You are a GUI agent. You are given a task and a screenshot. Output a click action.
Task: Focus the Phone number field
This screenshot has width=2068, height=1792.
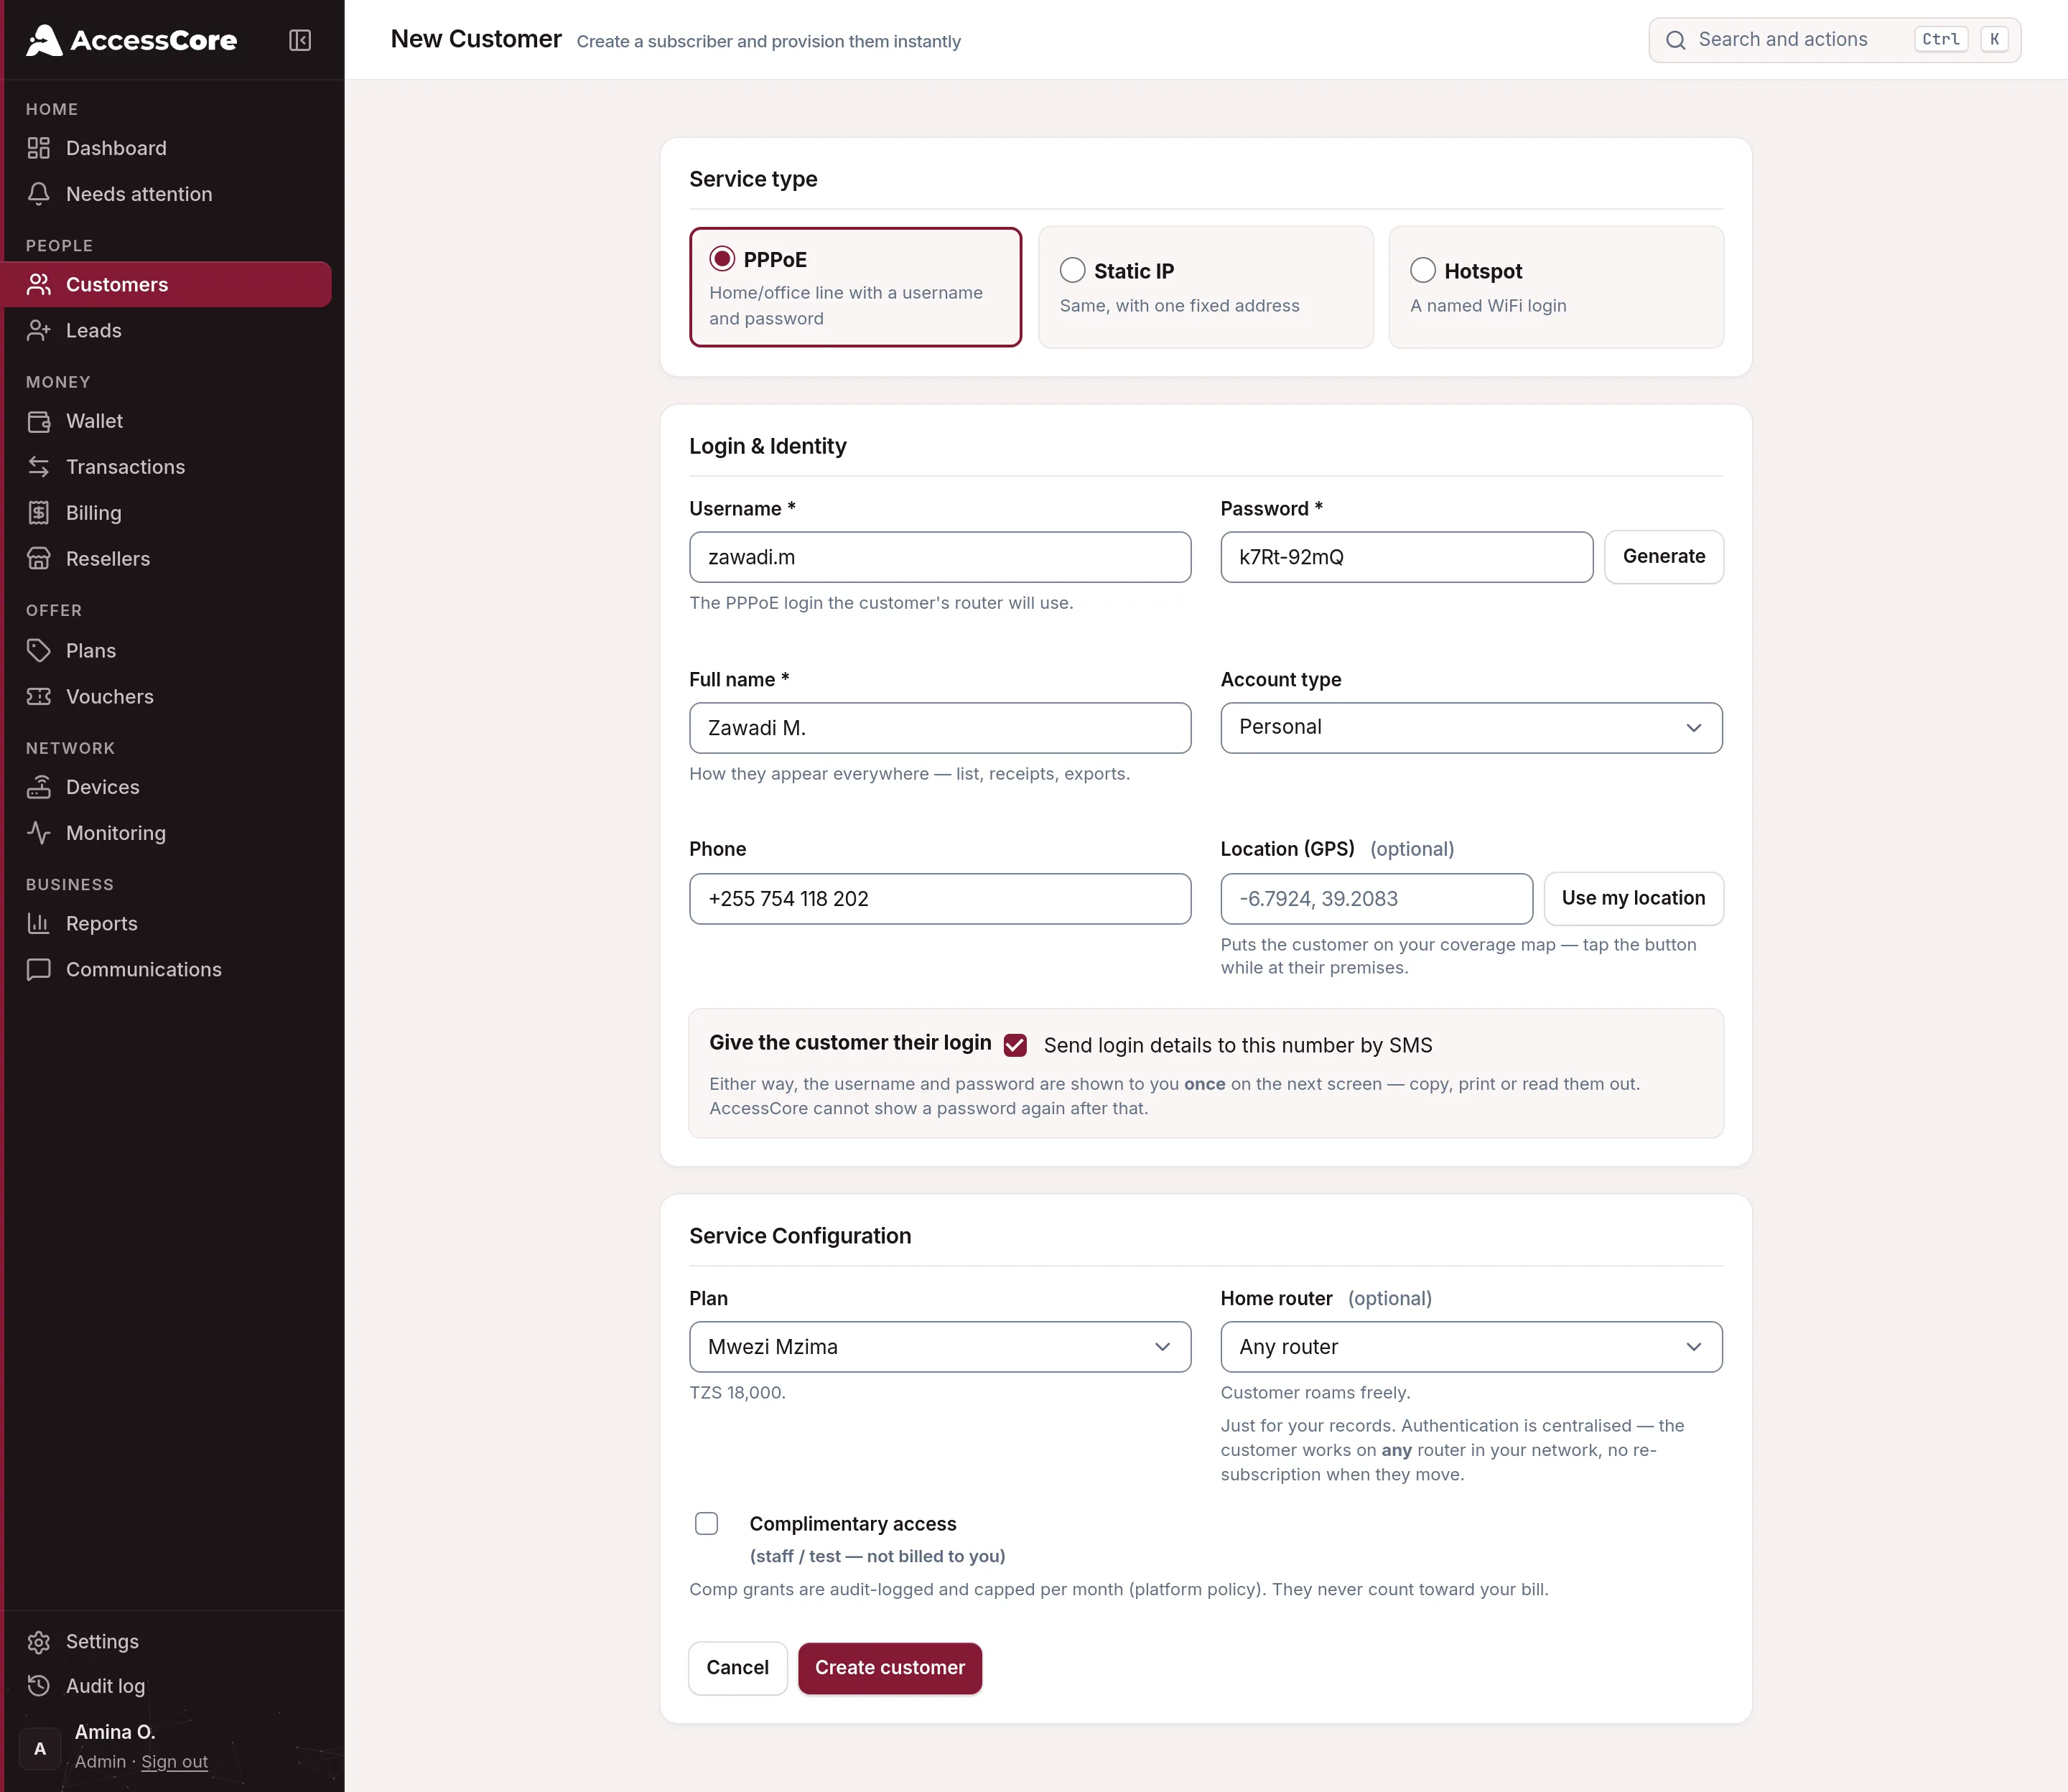(x=940, y=899)
